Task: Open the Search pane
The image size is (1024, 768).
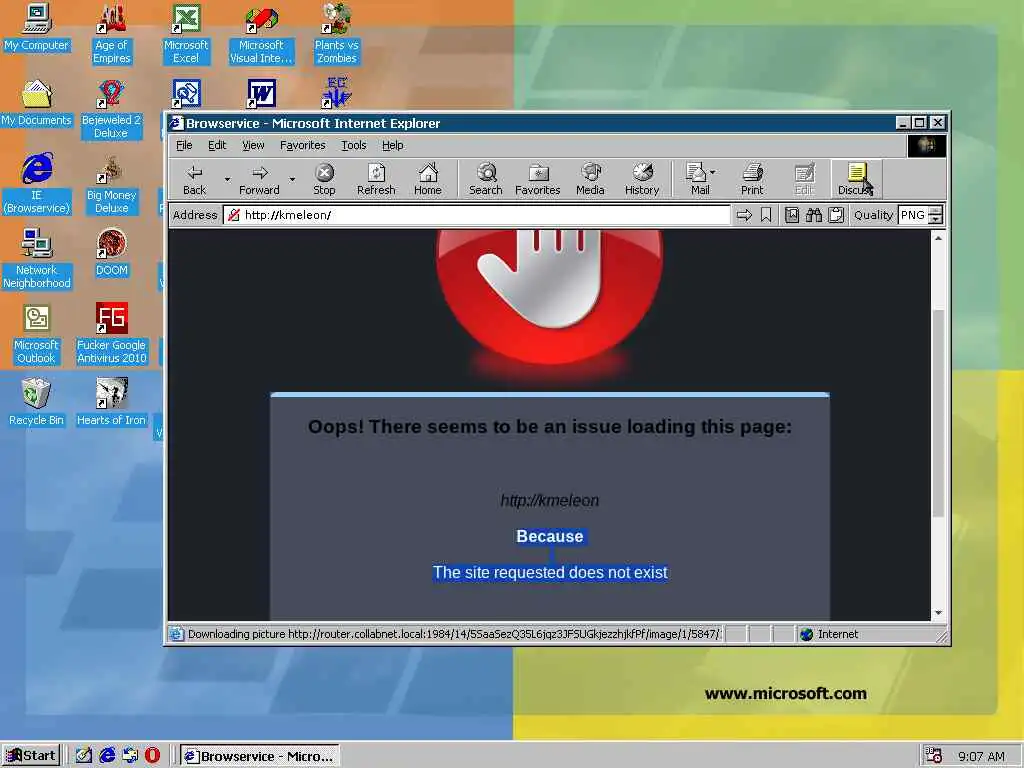Action: (486, 179)
